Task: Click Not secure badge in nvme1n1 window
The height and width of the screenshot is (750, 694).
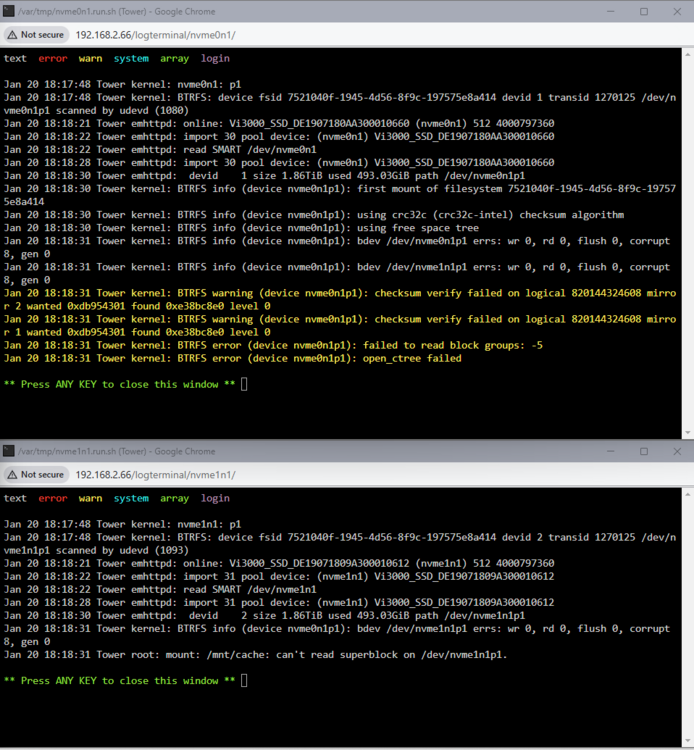Action: tap(36, 474)
